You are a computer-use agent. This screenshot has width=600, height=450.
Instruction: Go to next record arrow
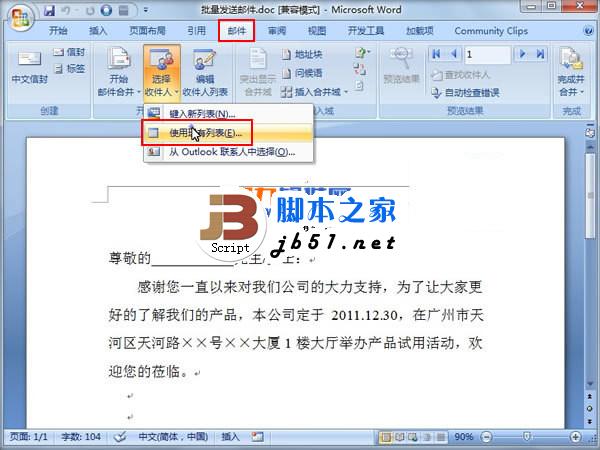tap(522, 54)
